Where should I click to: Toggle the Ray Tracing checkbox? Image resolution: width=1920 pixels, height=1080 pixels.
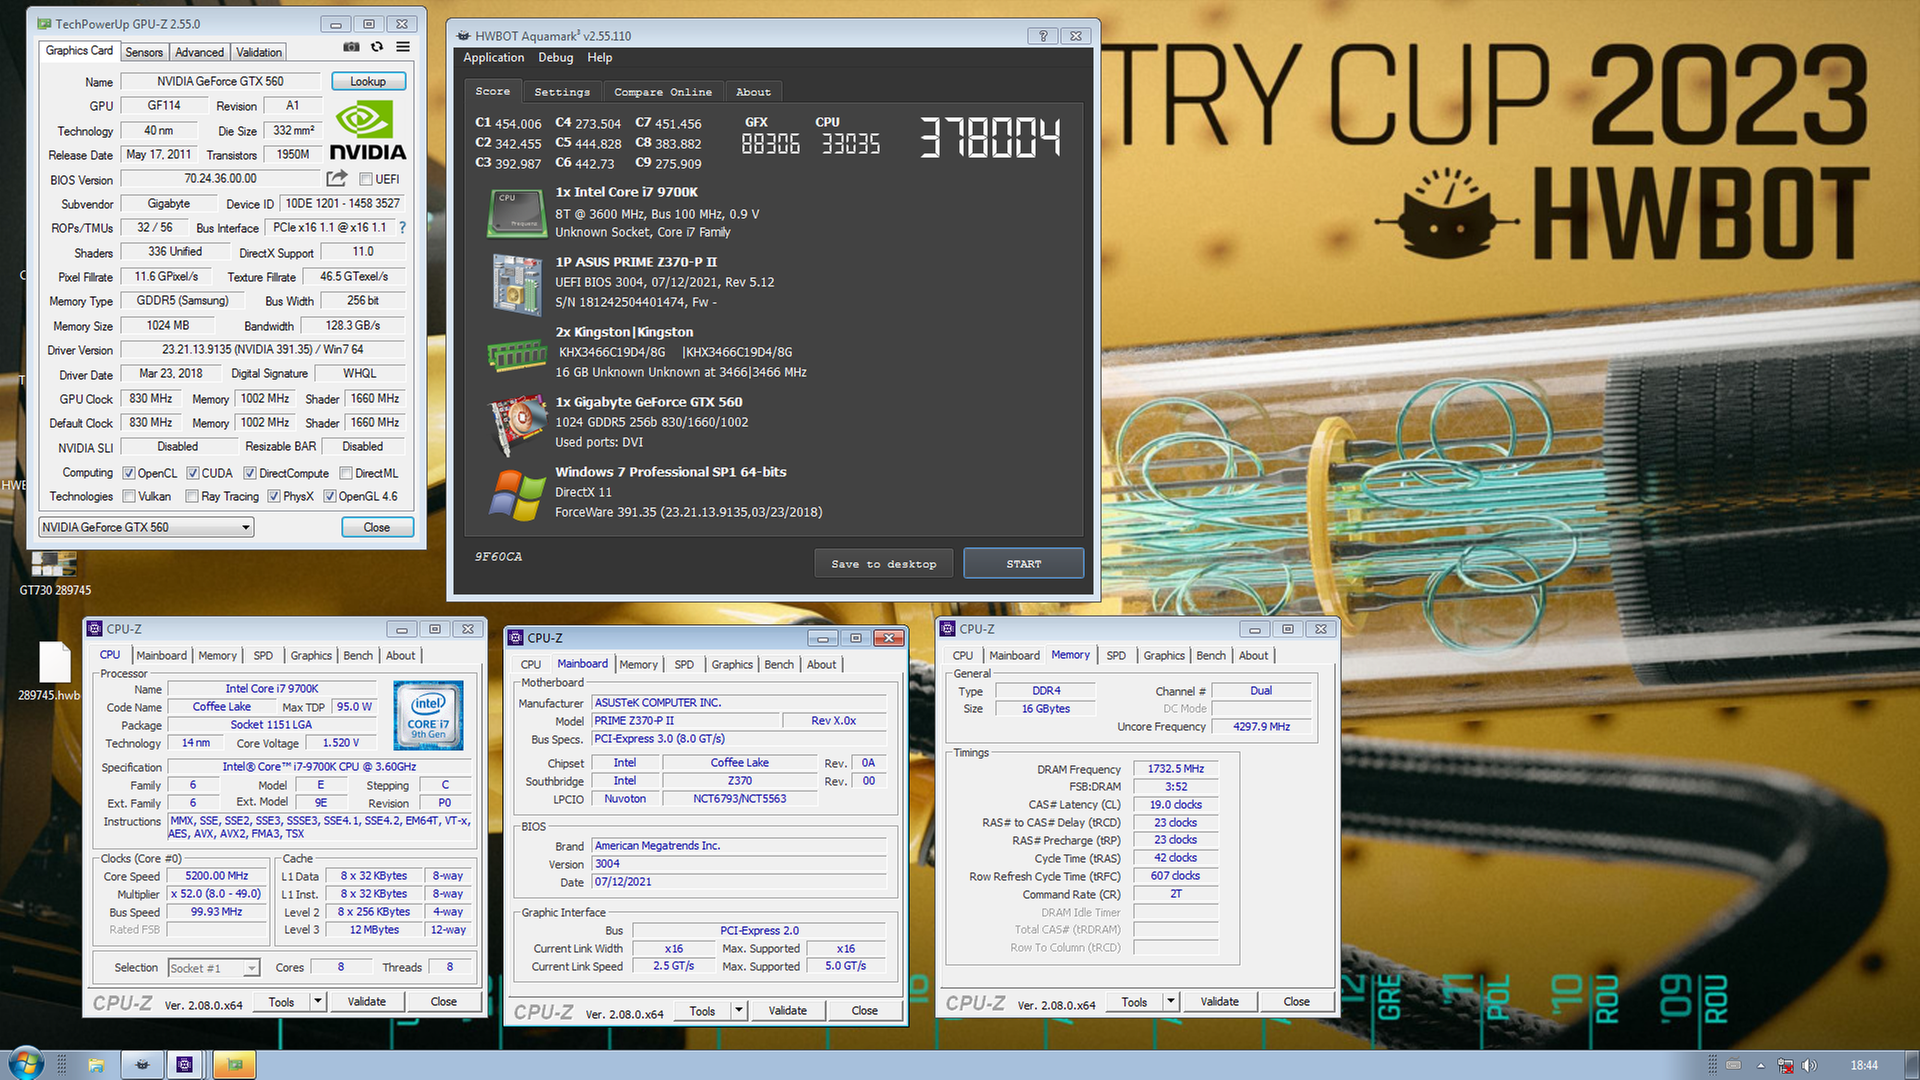(192, 496)
